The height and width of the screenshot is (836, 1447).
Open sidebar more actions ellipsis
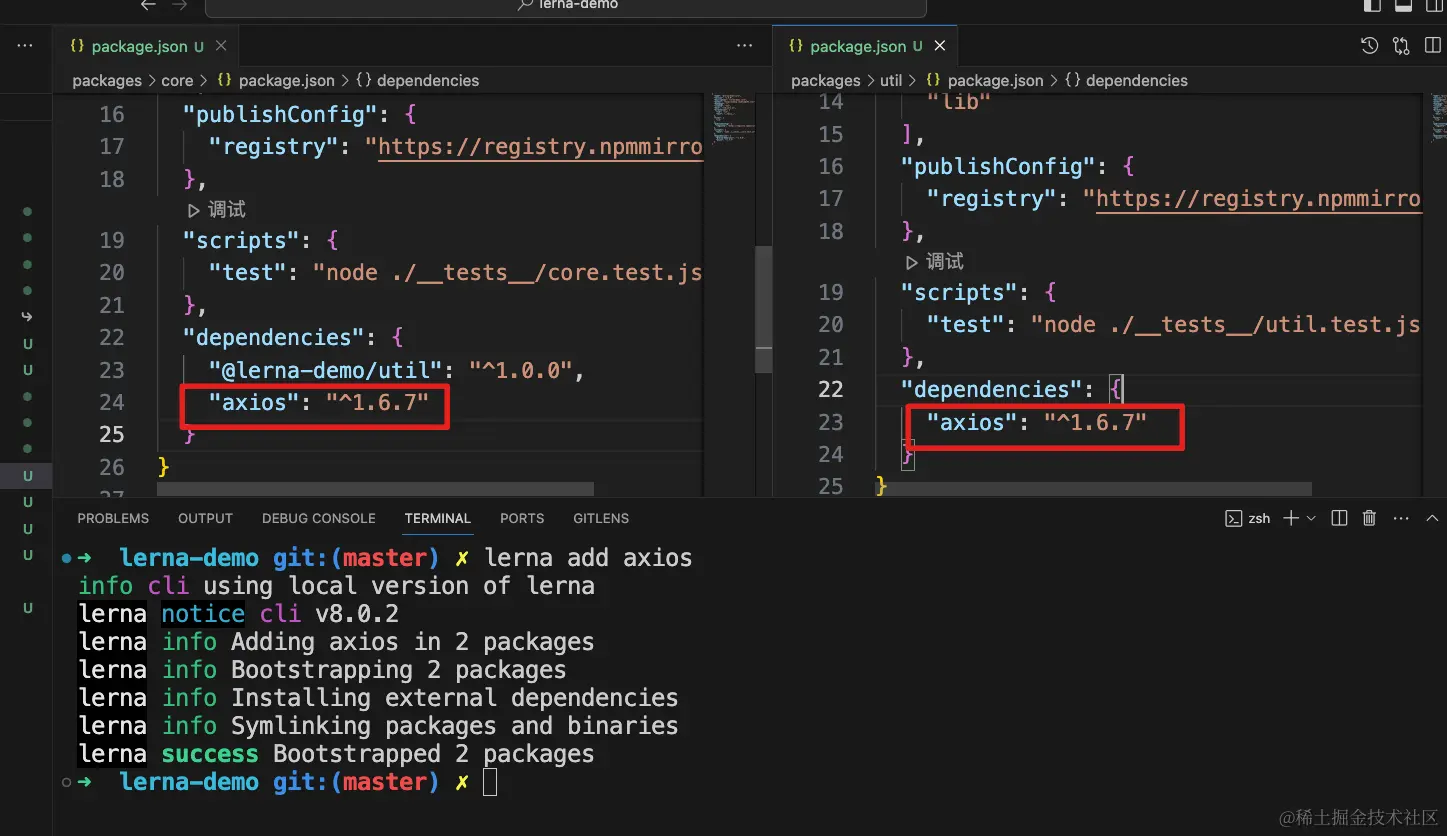click(x=25, y=46)
